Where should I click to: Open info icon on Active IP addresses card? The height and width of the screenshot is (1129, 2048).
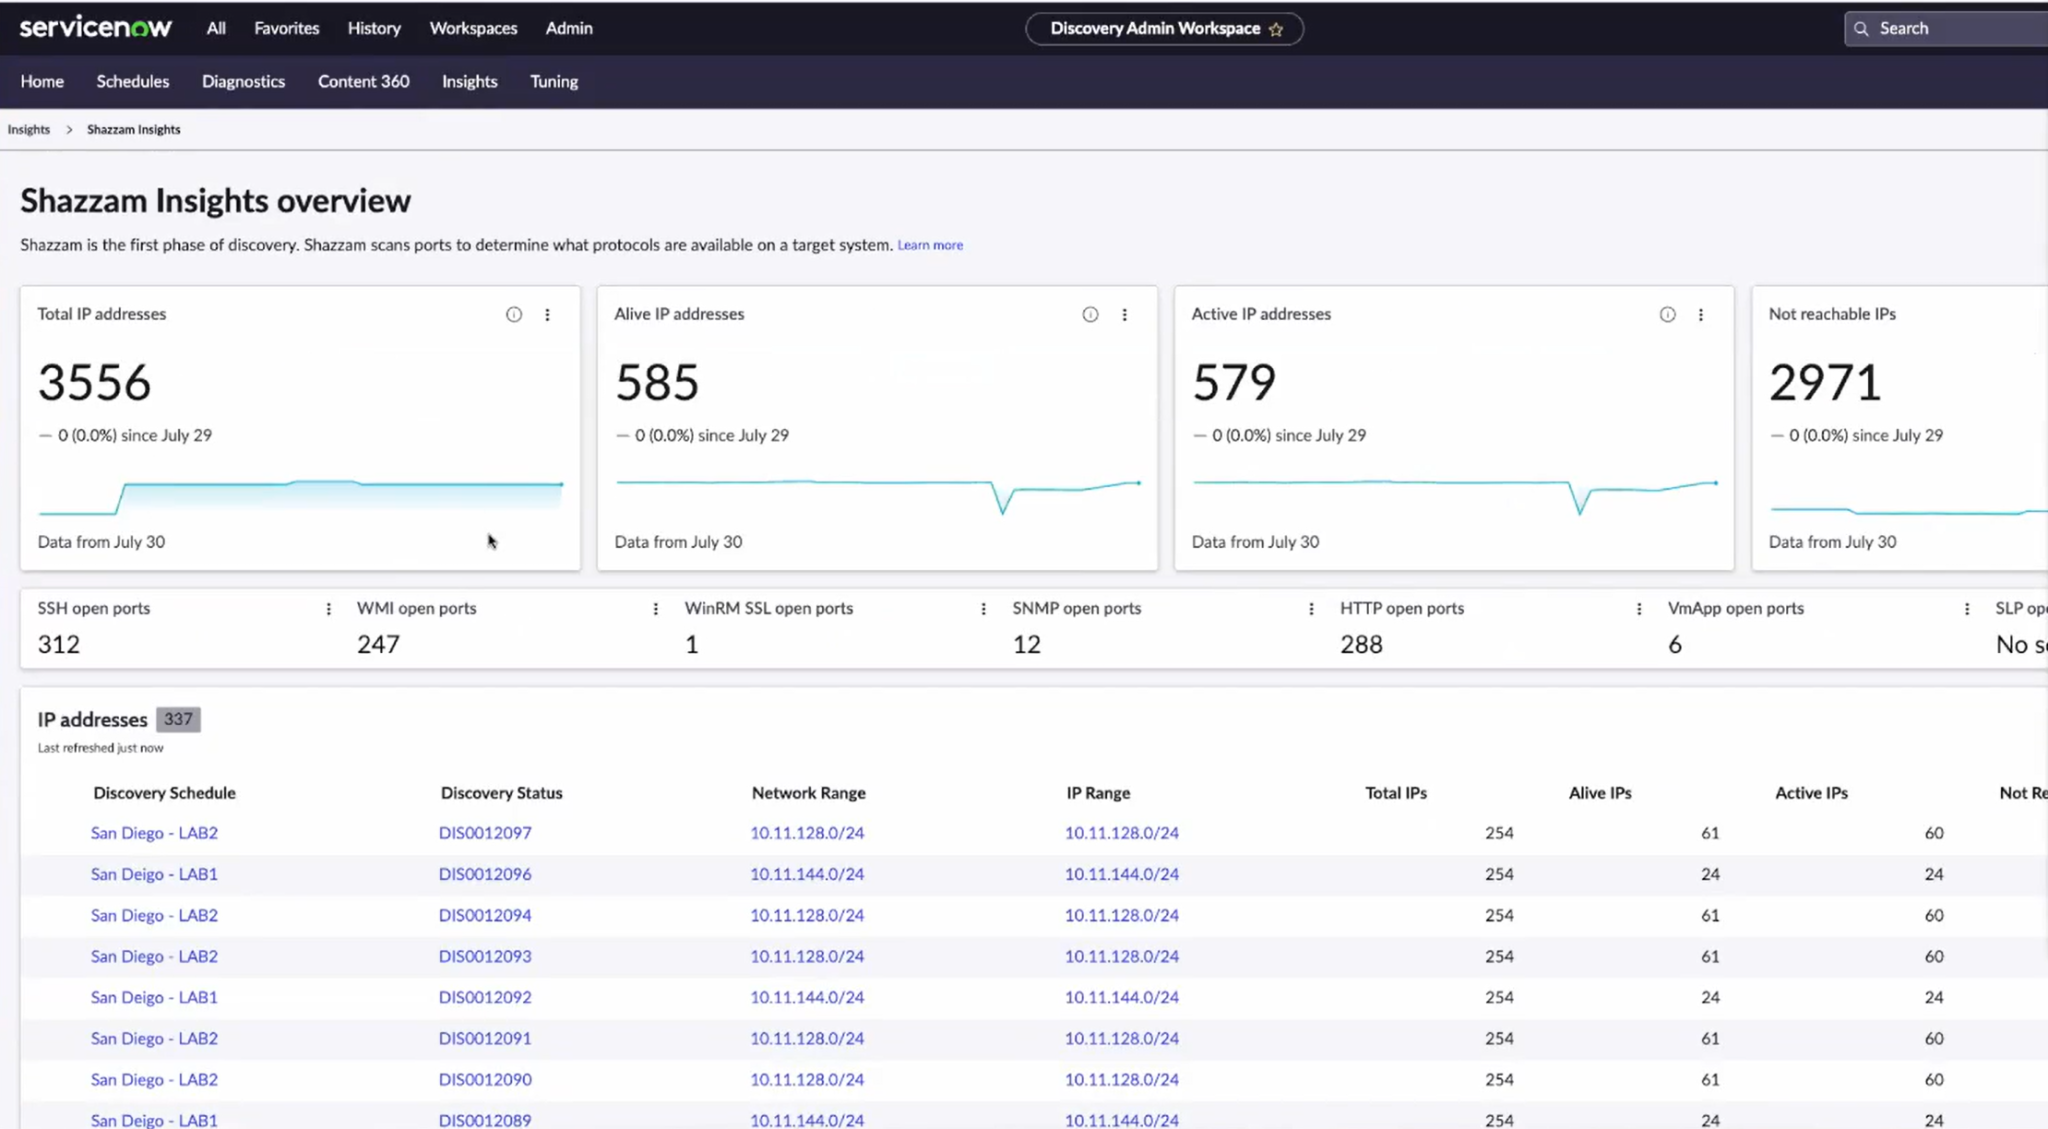[x=1667, y=314]
